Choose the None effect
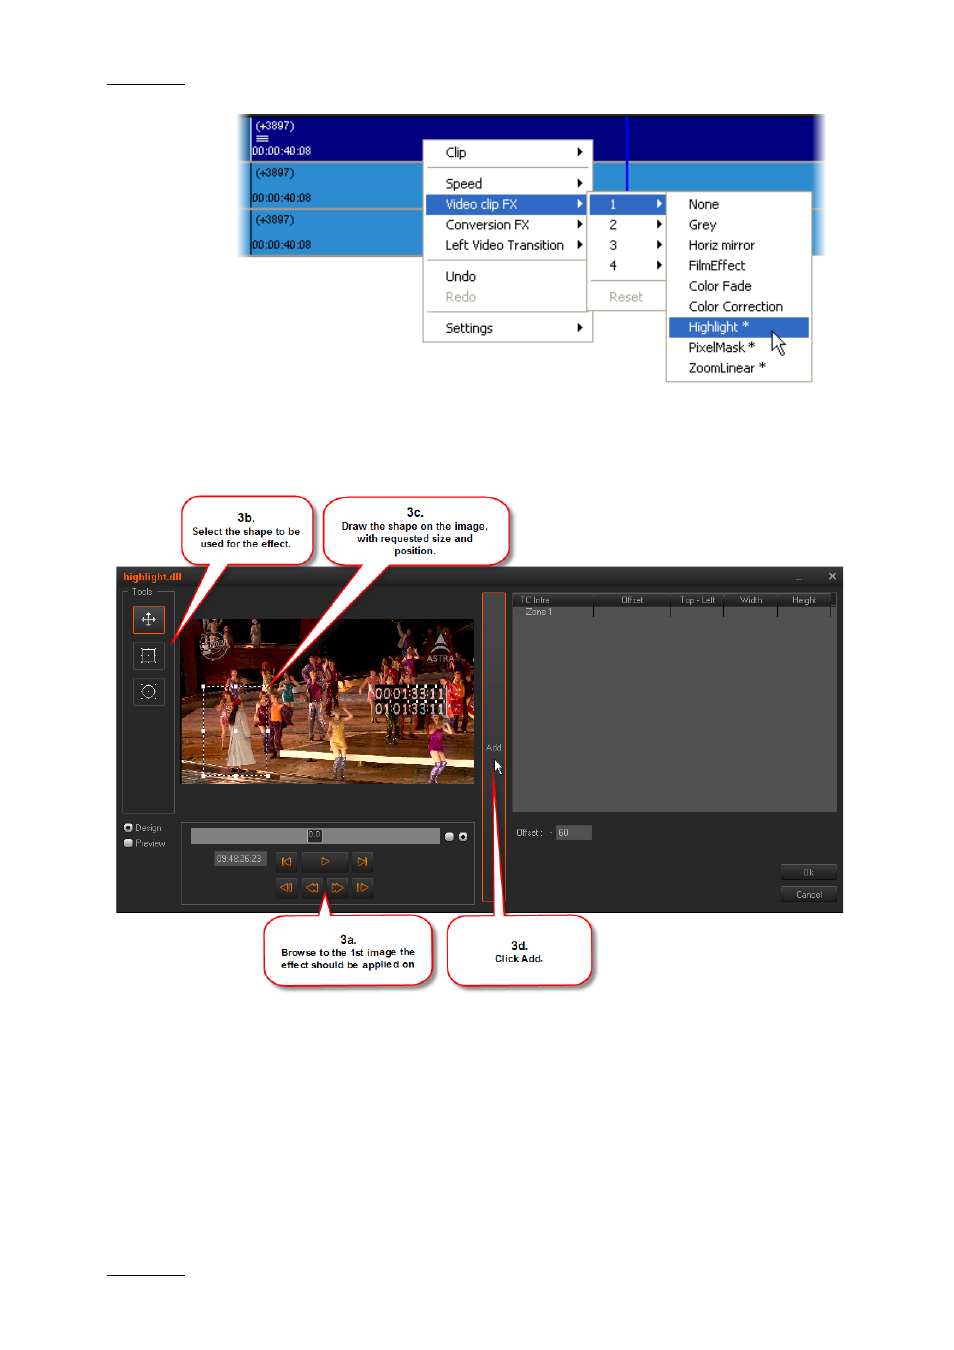The height and width of the screenshot is (1350, 954). pos(739,204)
